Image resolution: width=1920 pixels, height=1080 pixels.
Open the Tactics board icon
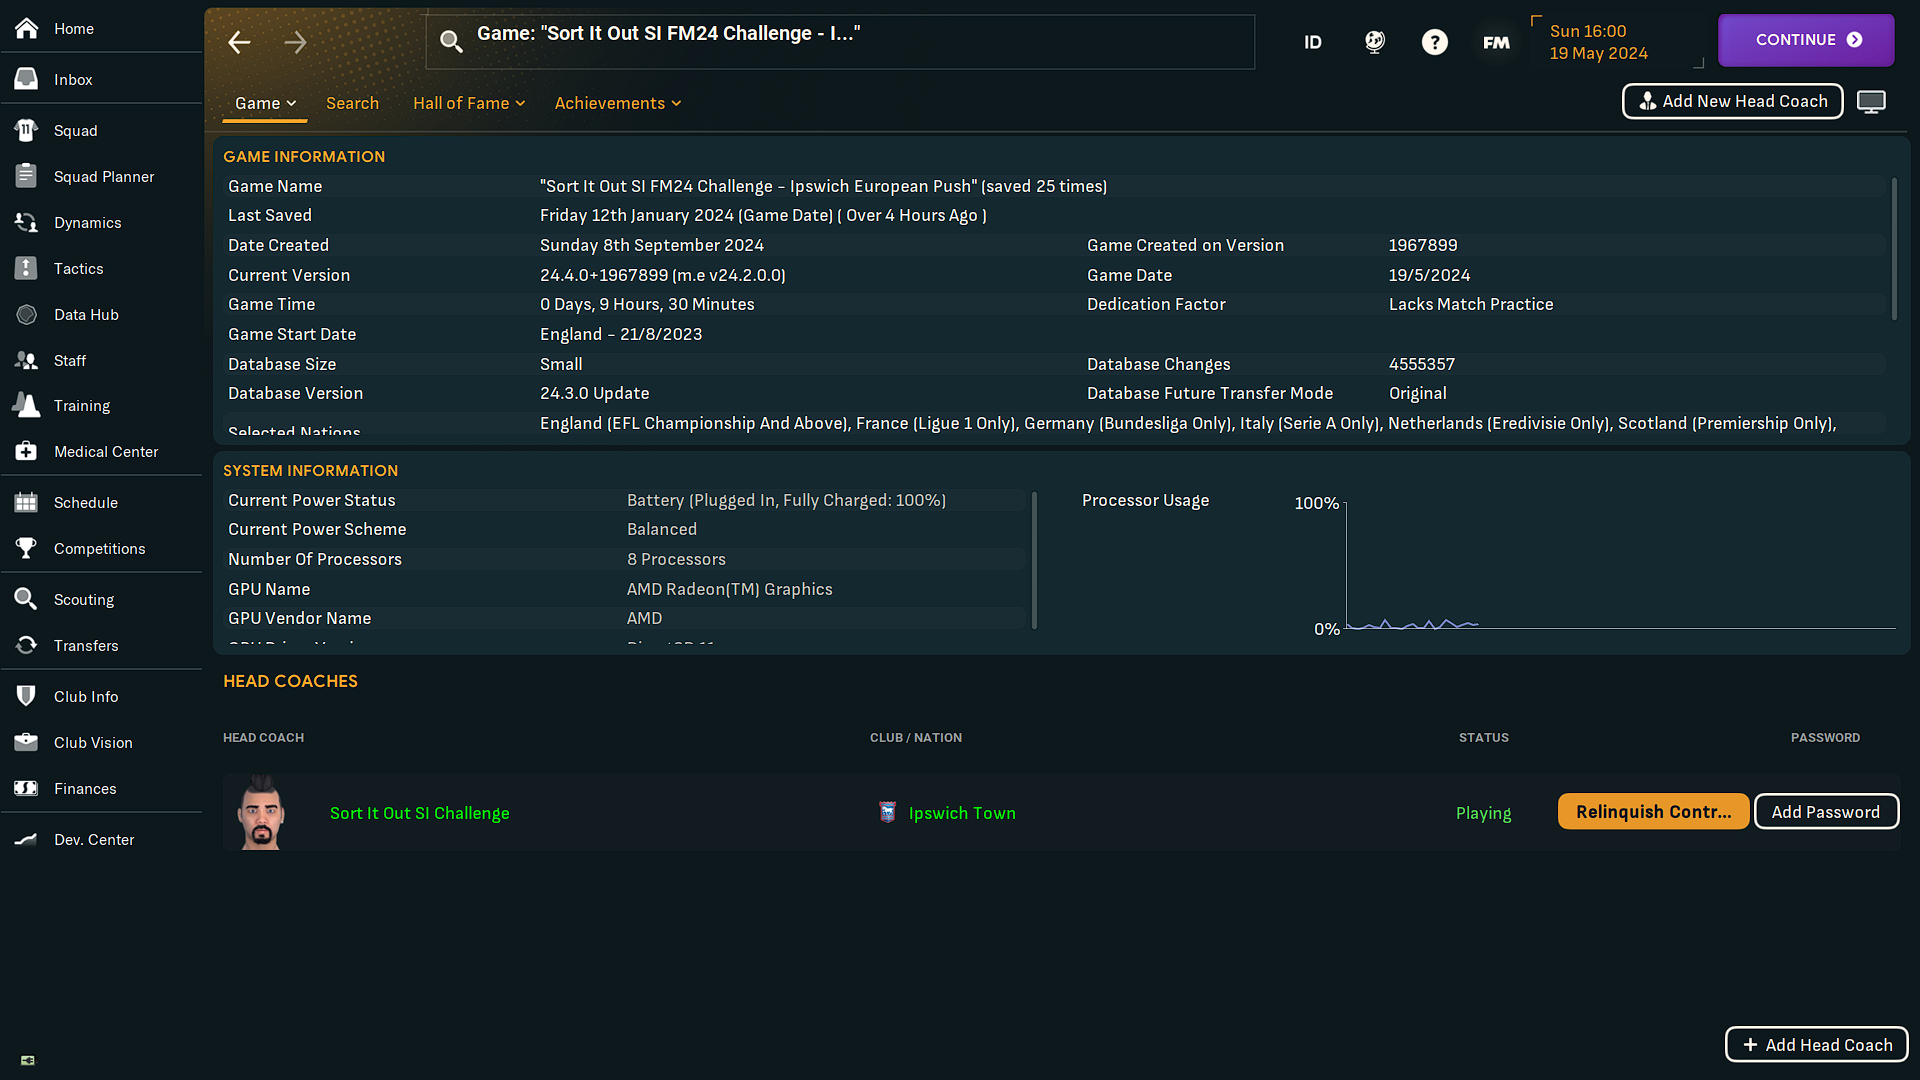[27, 268]
